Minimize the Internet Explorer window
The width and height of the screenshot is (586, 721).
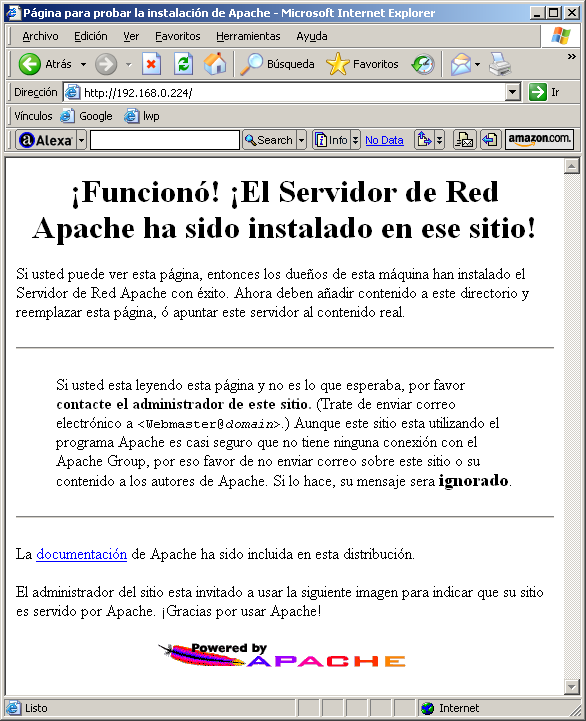(537, 12)
